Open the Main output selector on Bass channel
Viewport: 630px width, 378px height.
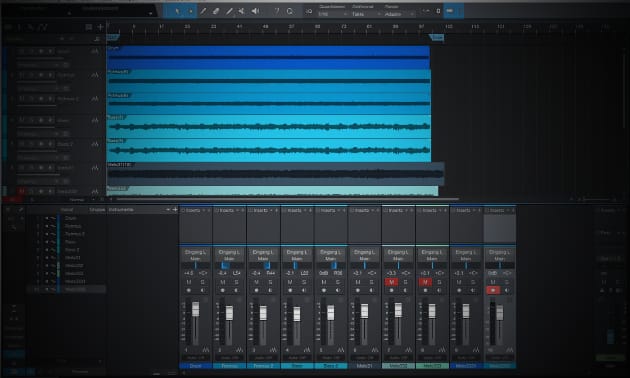297,259
